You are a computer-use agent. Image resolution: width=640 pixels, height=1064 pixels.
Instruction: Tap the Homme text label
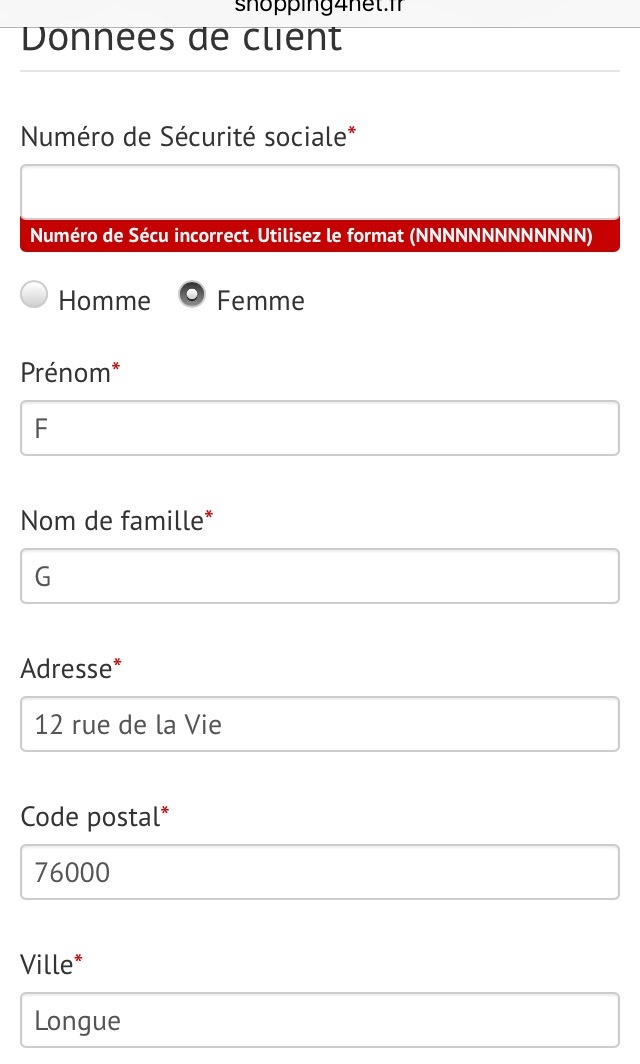coord(104,301)
